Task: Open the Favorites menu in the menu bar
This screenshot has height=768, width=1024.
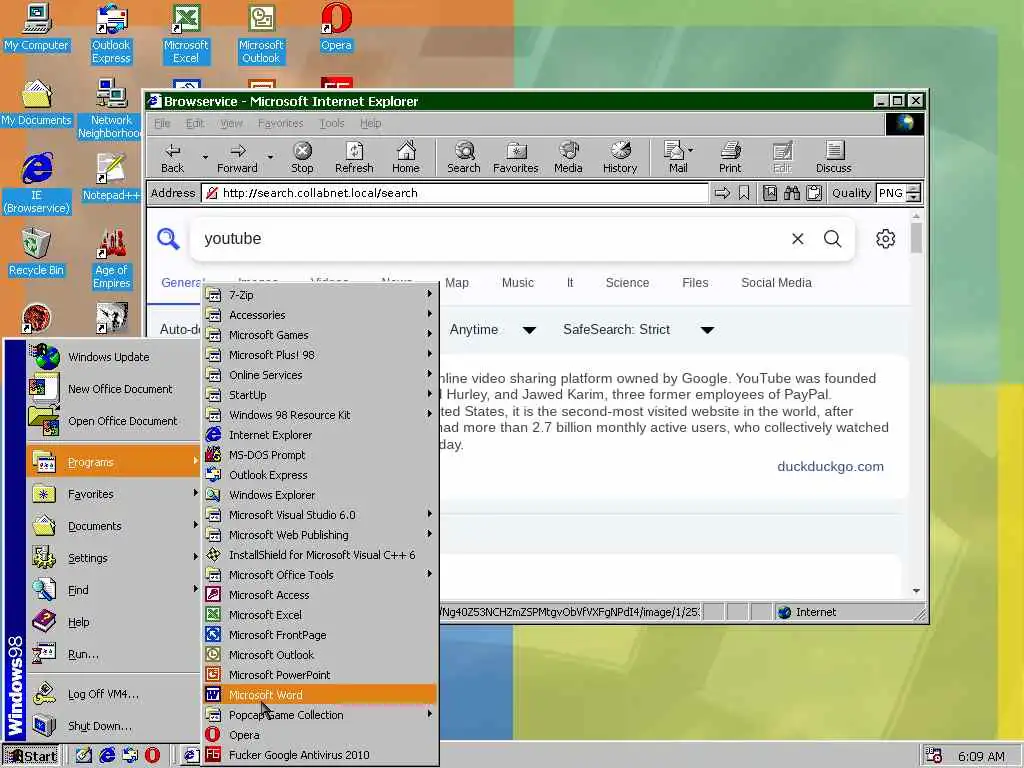Action: [280, 123]
